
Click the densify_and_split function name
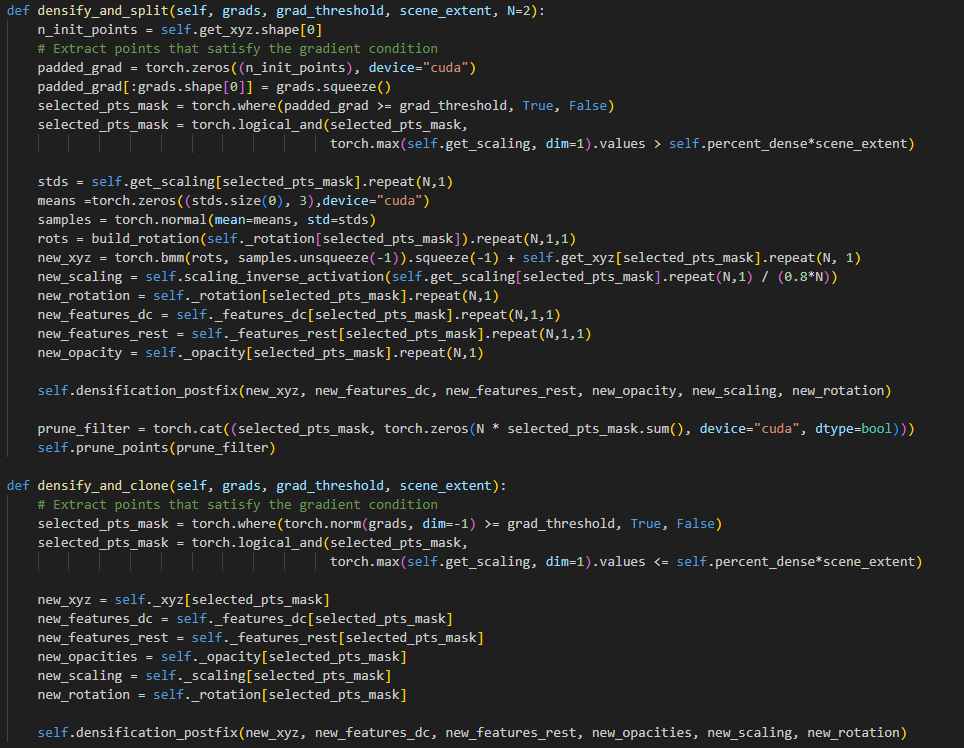point(103,10)
